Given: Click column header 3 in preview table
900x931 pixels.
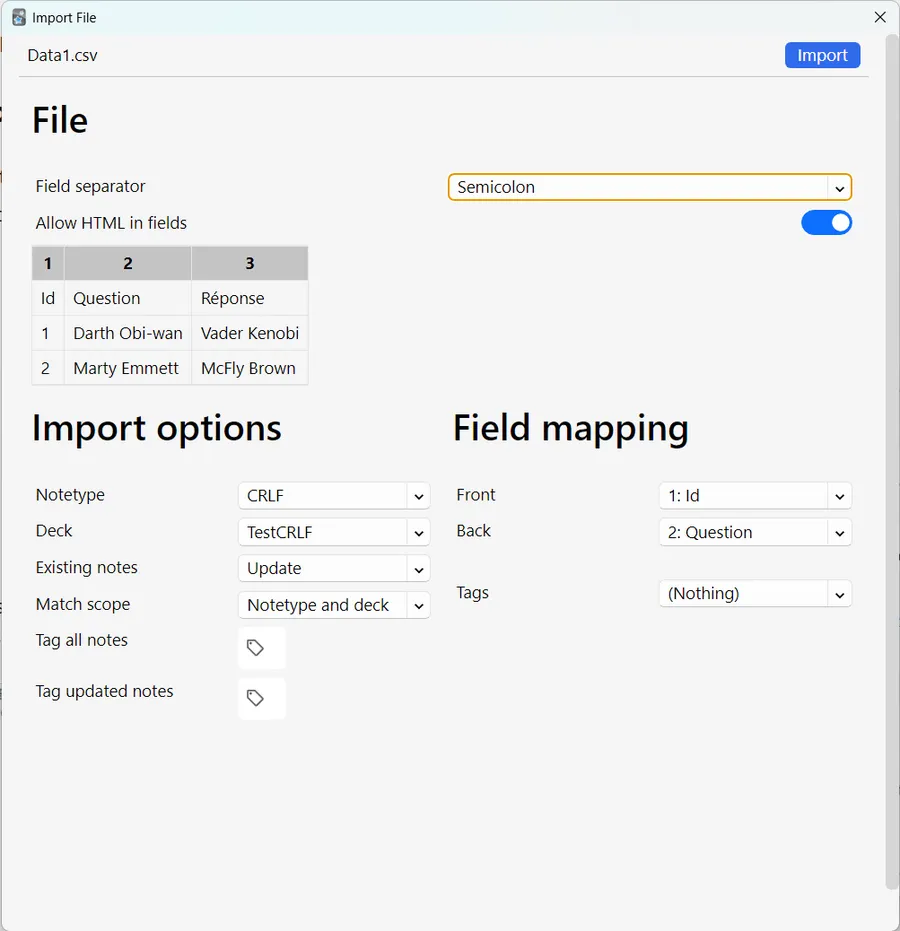Looking at the screenshot, I should pos(249,264).
